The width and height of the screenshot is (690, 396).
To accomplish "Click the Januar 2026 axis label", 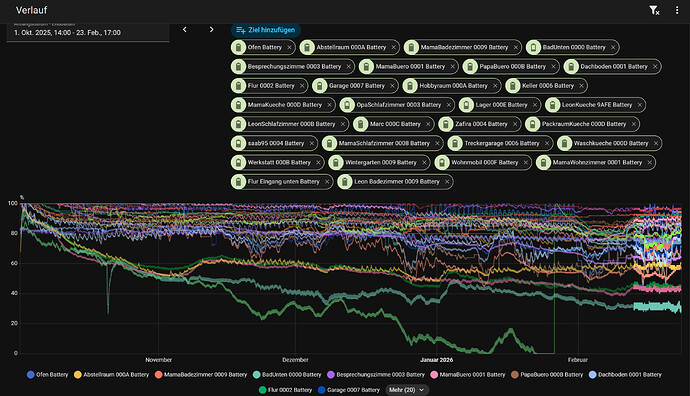I will (437, 360).
